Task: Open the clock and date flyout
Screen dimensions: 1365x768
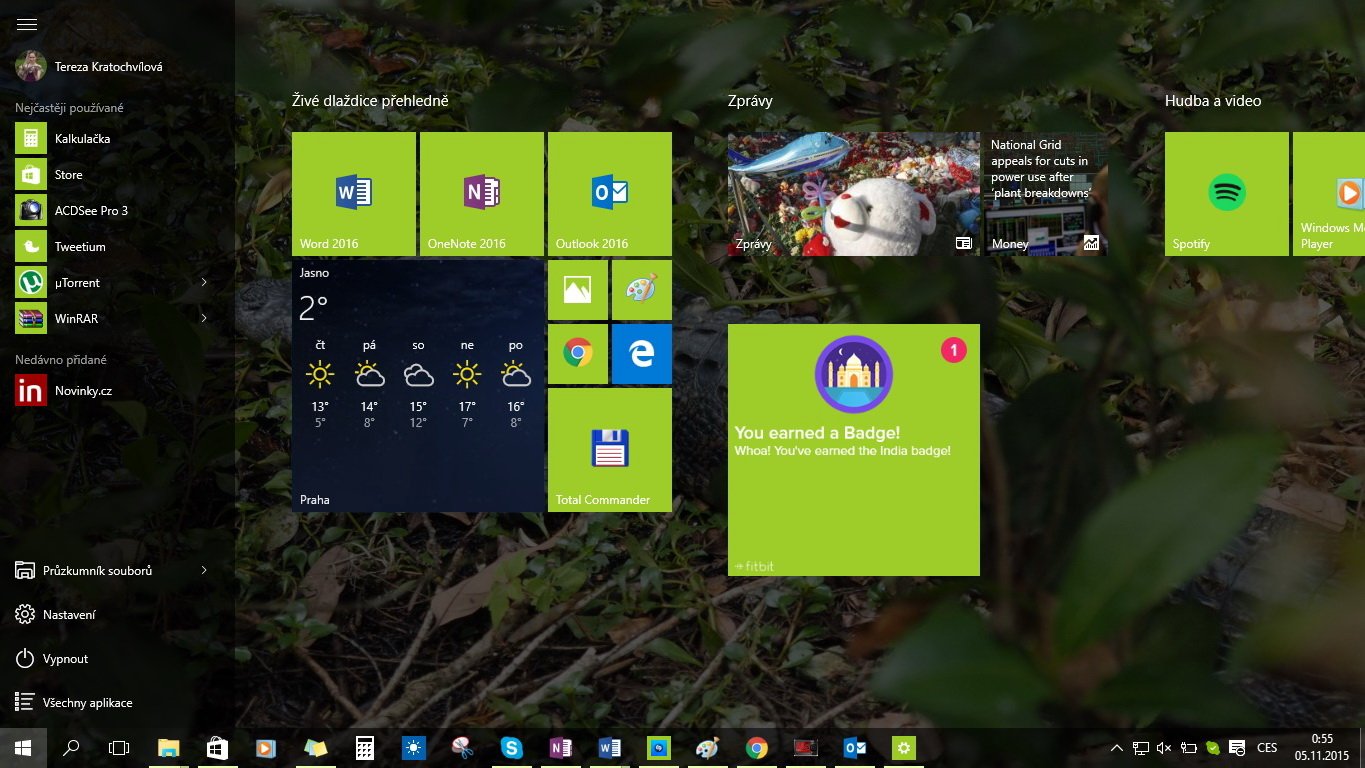Action: pyautogui.click(x=1322, y=748)
